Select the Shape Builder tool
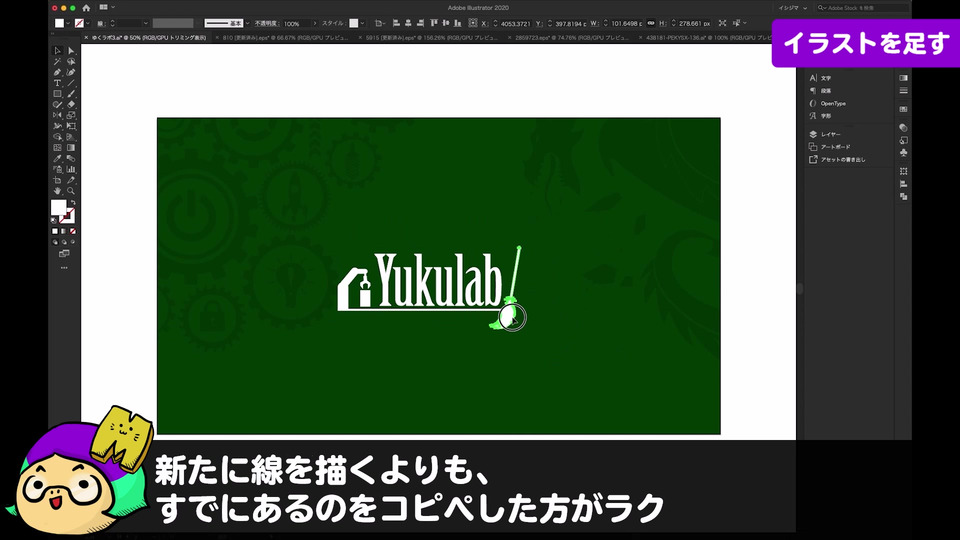Viewport: 960px width, 540px height. click(x=58, y=137)
